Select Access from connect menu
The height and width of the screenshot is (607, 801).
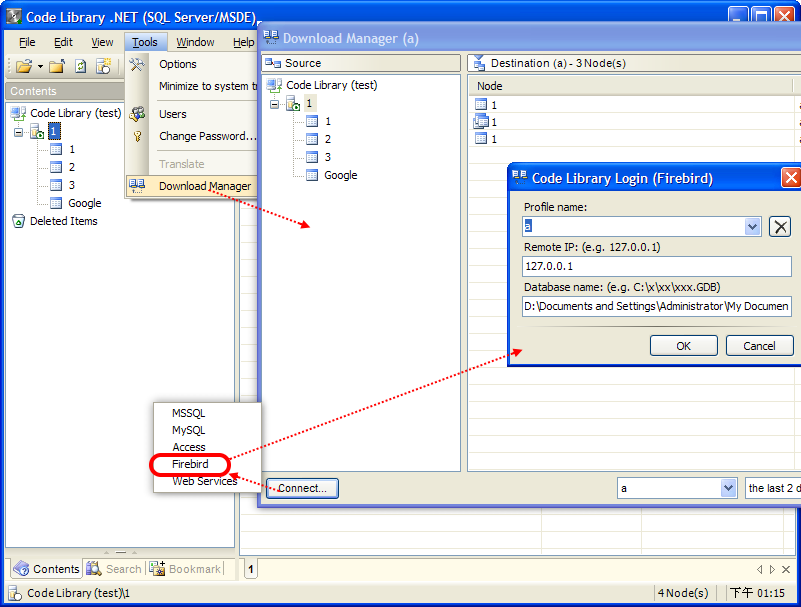click(189, 447)
